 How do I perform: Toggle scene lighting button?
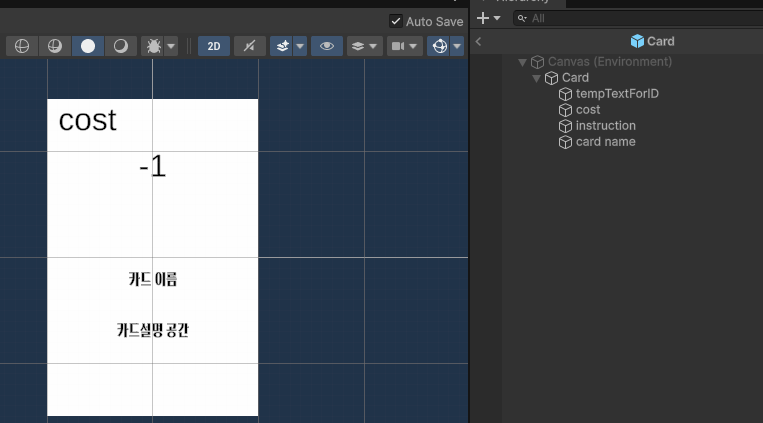250,46
